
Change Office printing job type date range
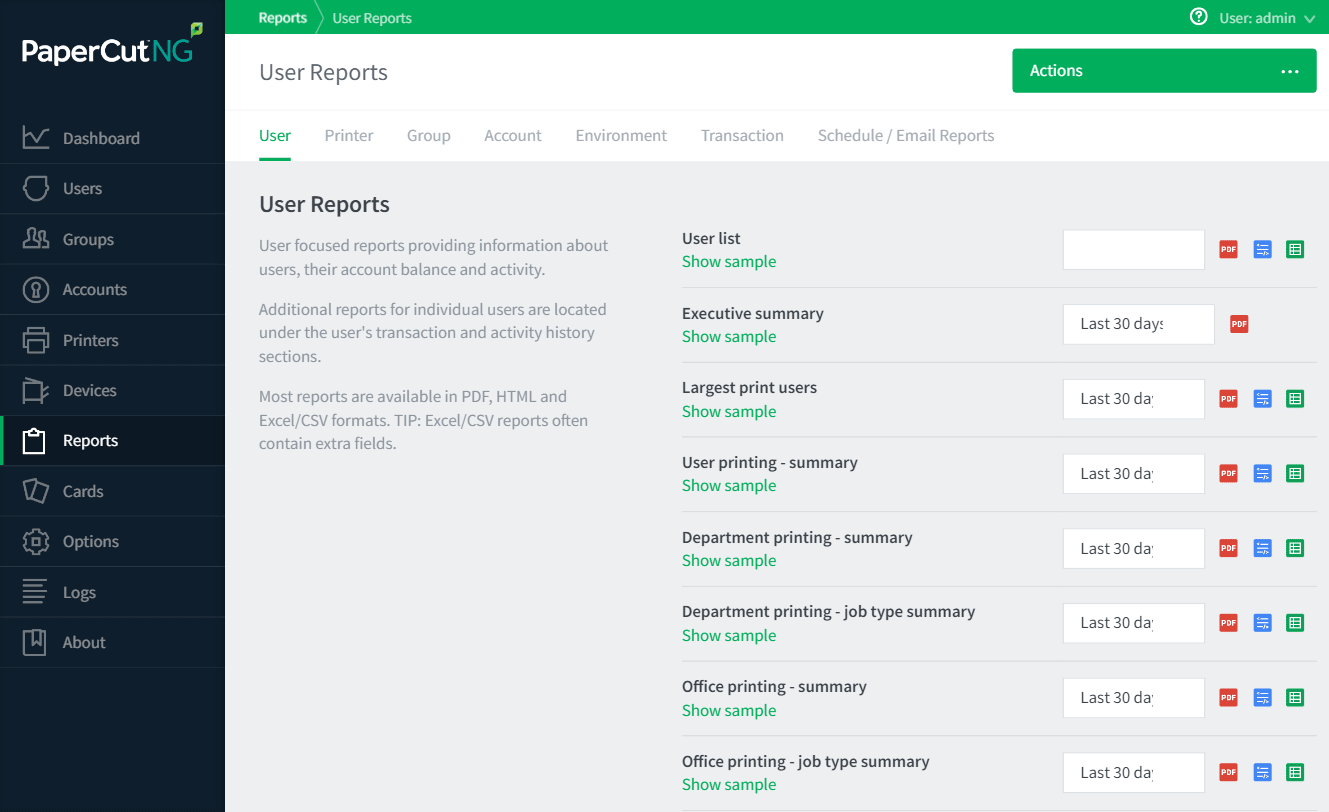click(1134, 772)
